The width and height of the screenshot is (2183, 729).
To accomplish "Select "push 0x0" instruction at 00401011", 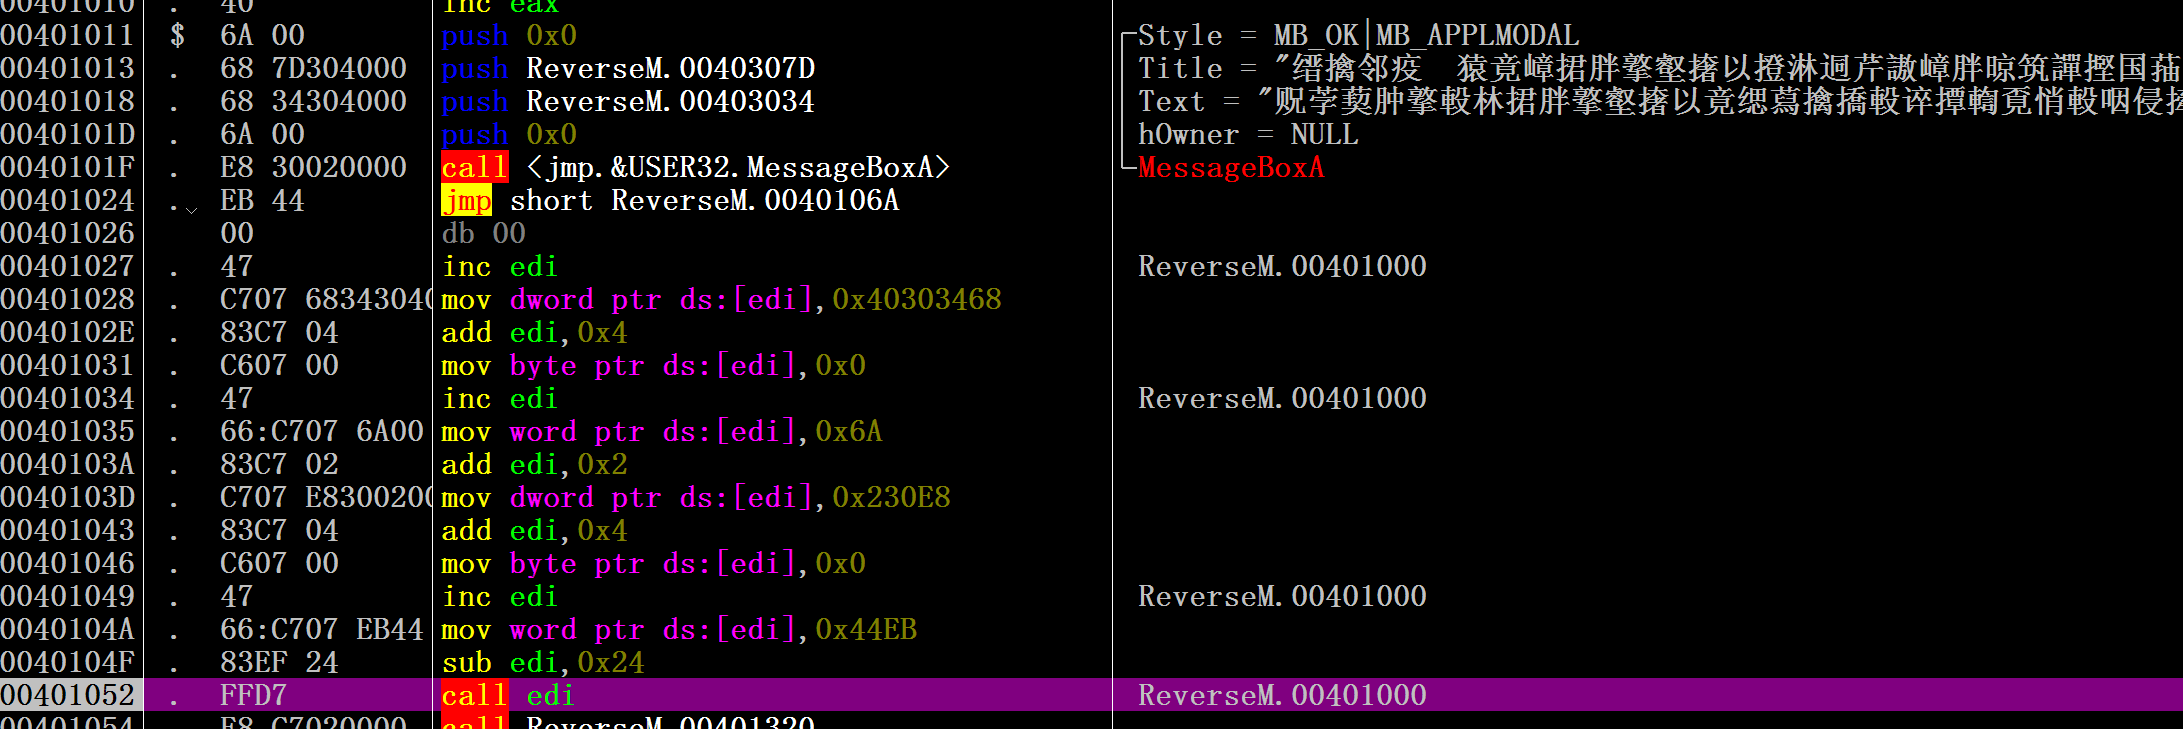I will [509, 36].
